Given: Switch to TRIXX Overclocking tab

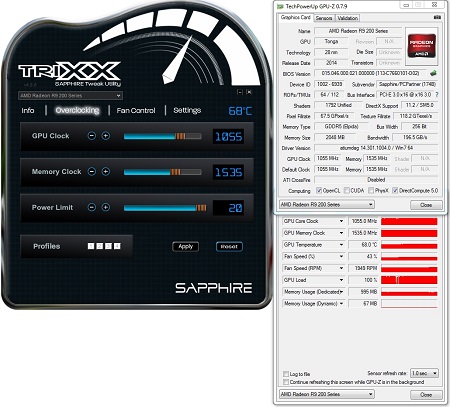Looking at the screenshot, I should 77,110.
